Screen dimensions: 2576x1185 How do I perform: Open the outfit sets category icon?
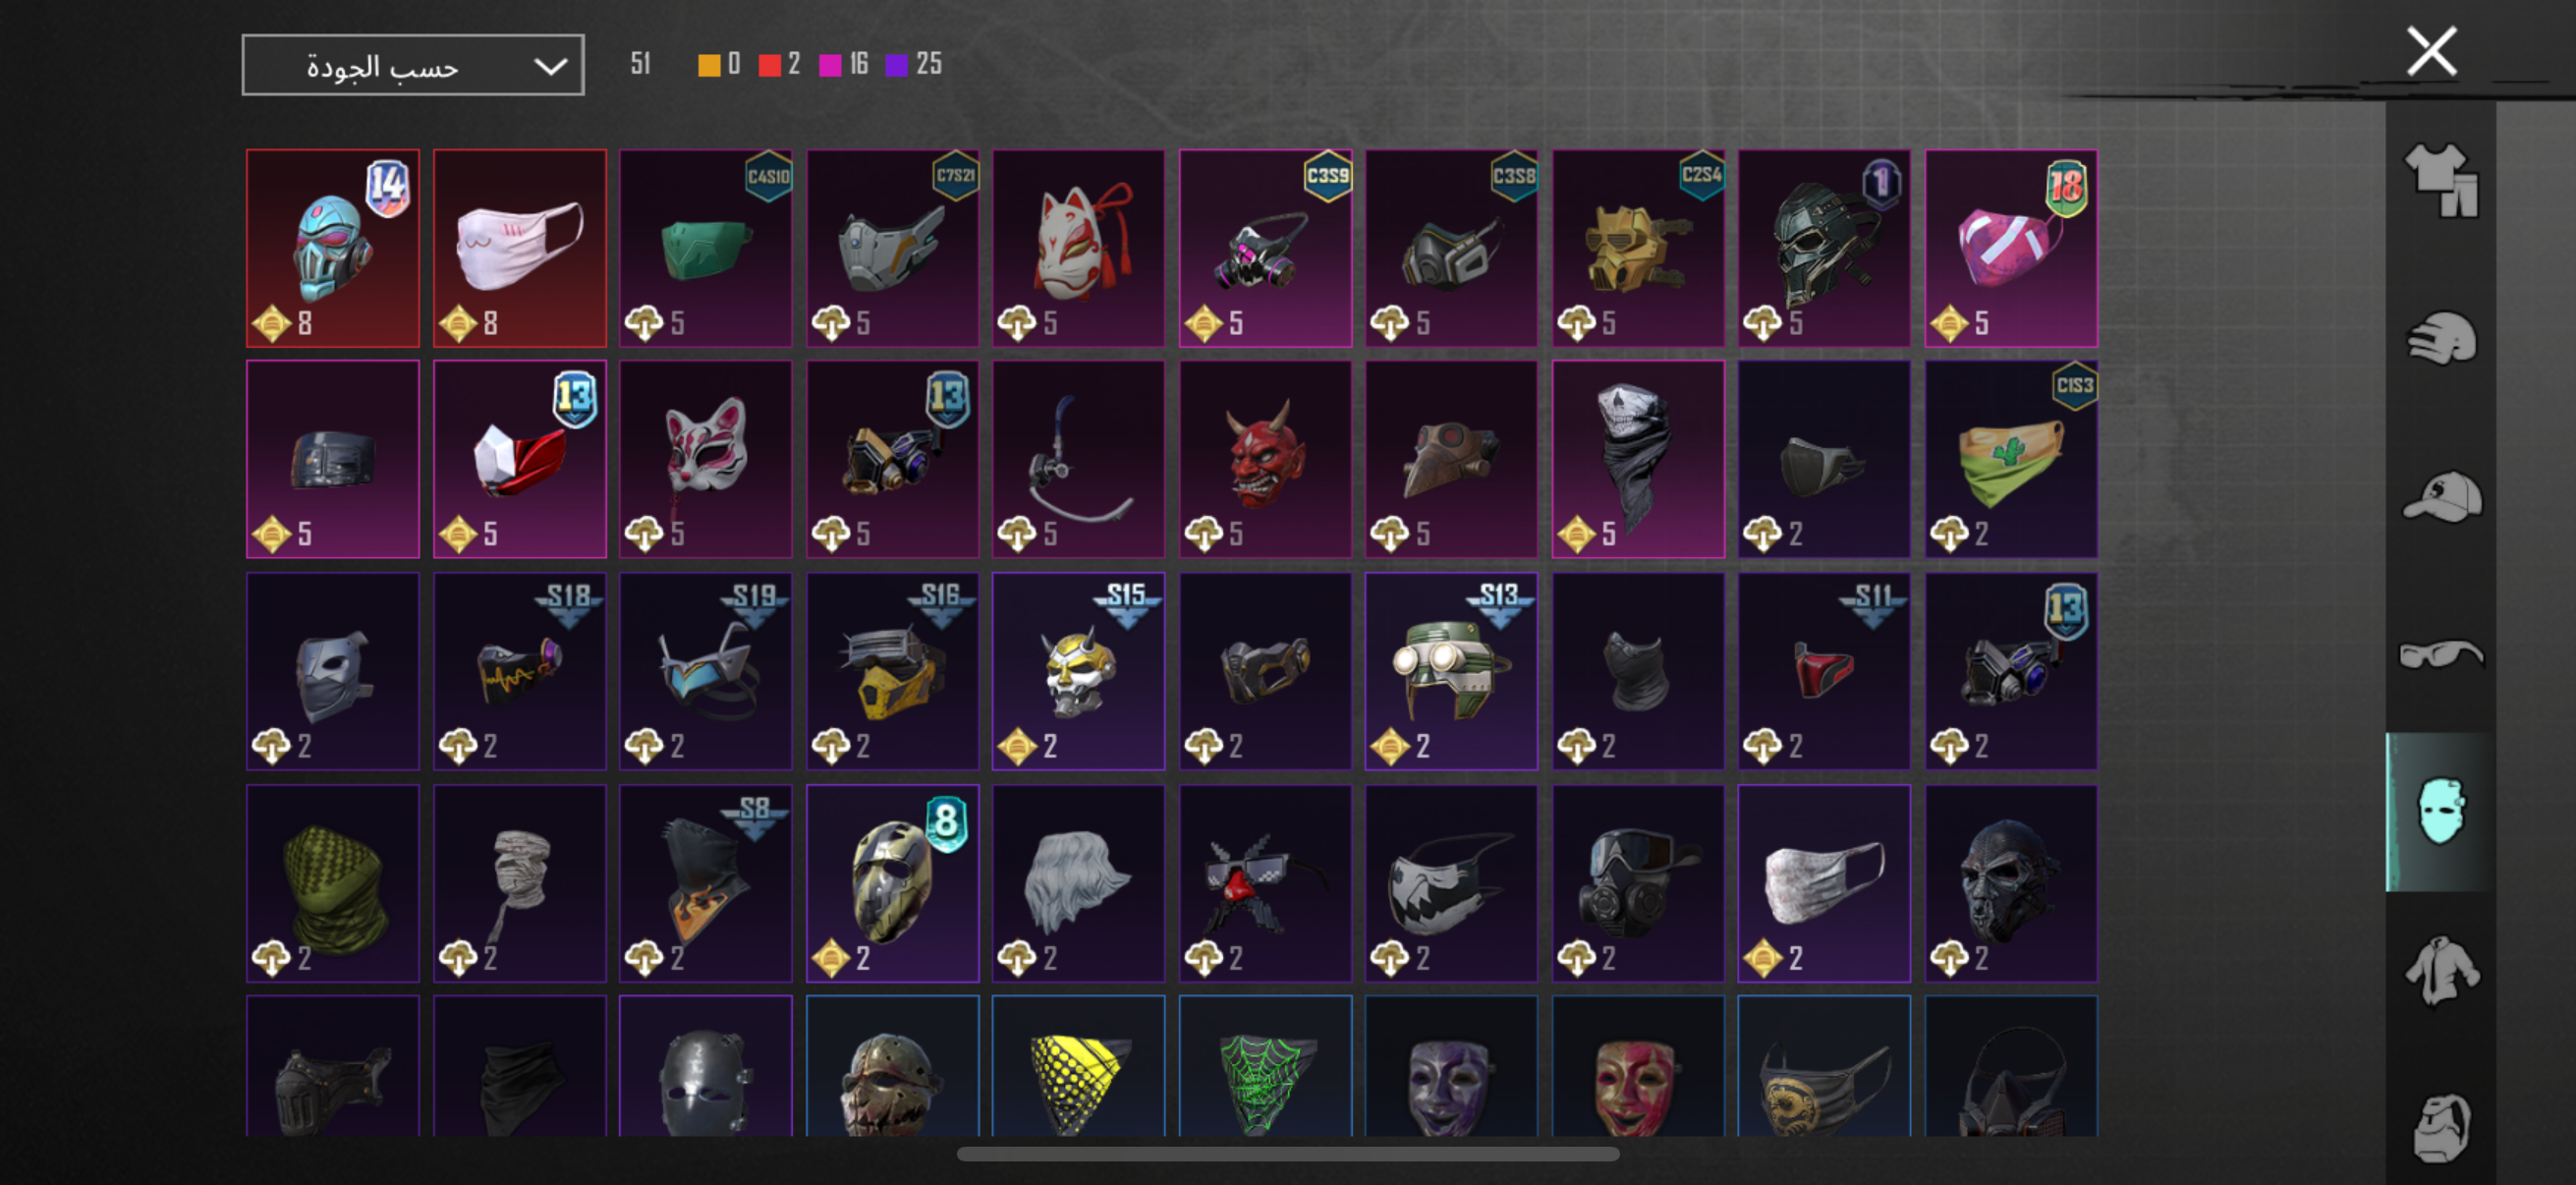[2441, 181]
